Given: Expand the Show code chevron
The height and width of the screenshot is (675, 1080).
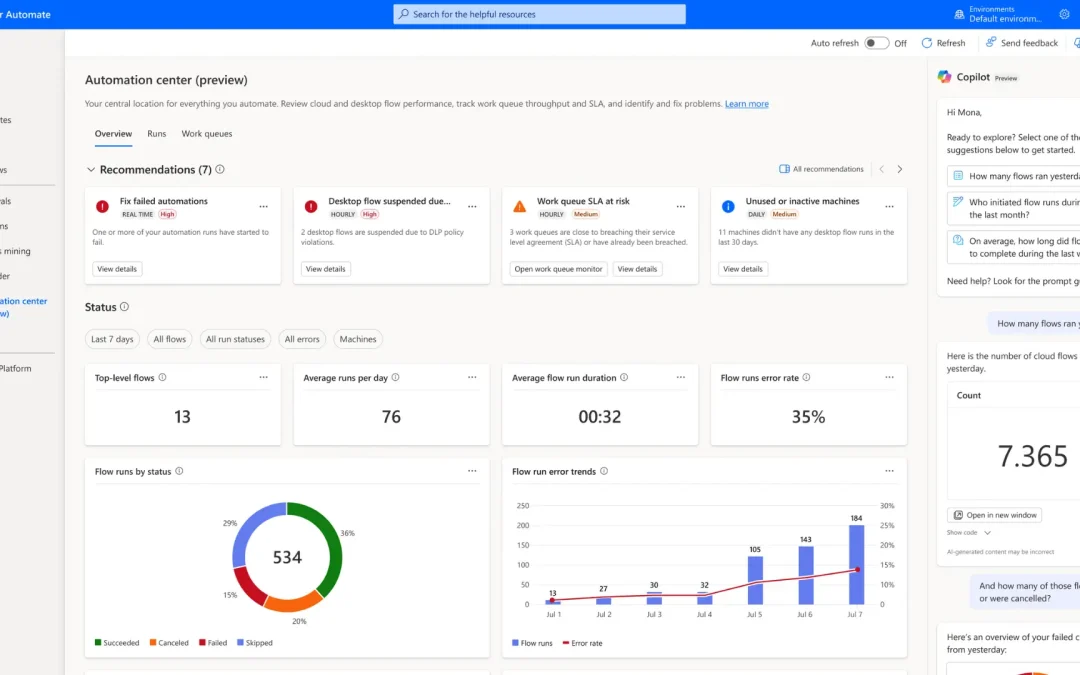Looking at the screenshot, I should (987, 532).
